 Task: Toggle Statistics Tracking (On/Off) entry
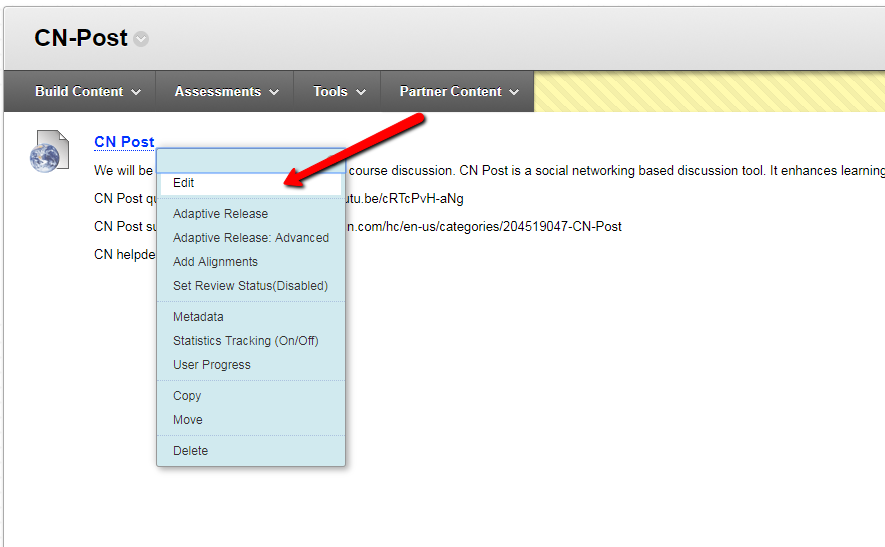click(x=246, y=341)
